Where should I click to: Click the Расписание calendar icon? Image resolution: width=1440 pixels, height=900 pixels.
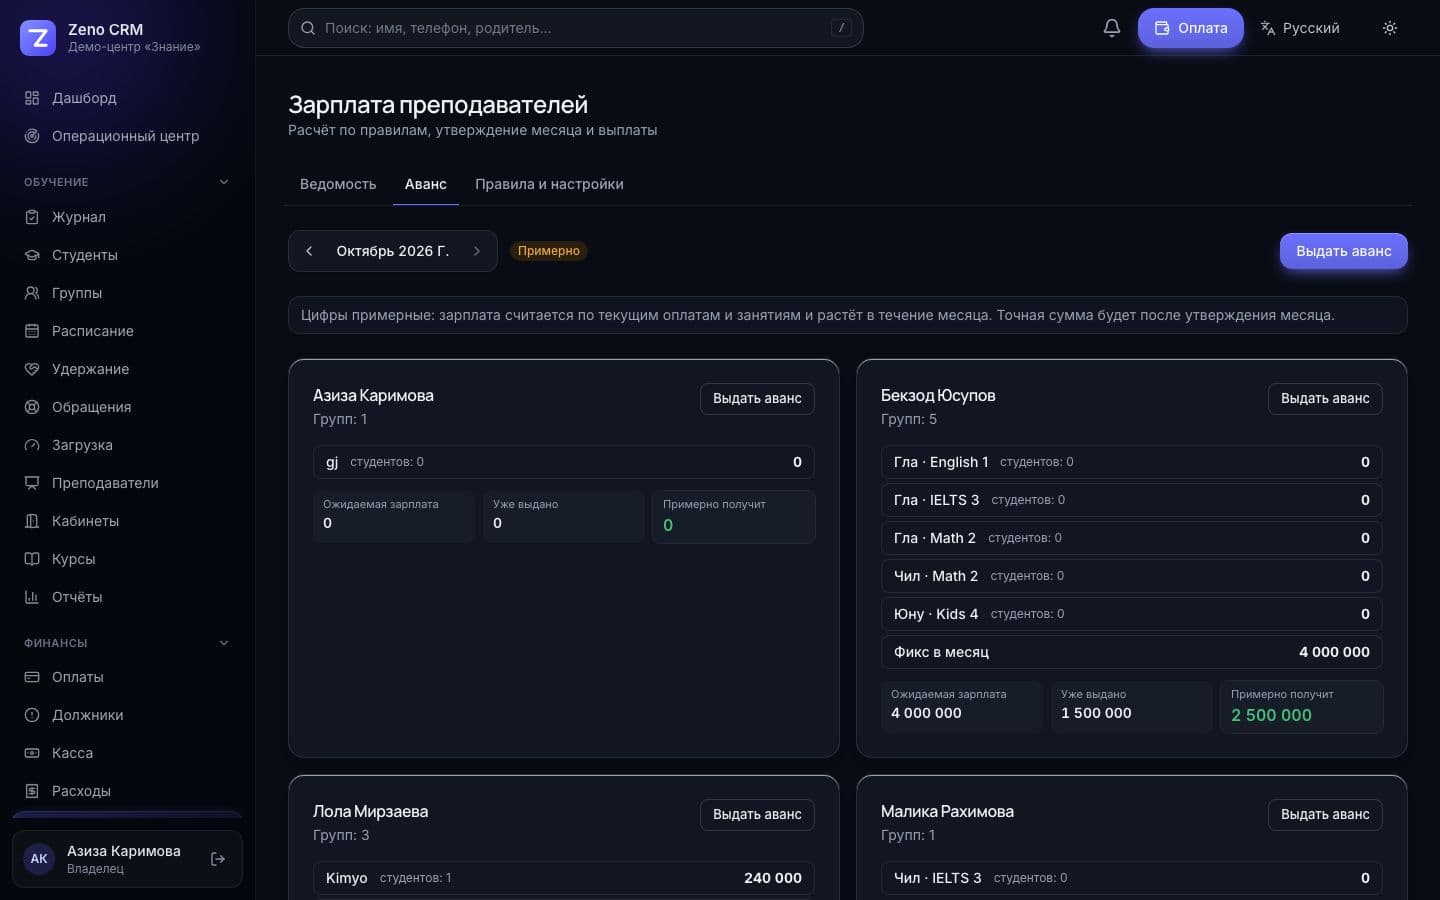[32, 331]
